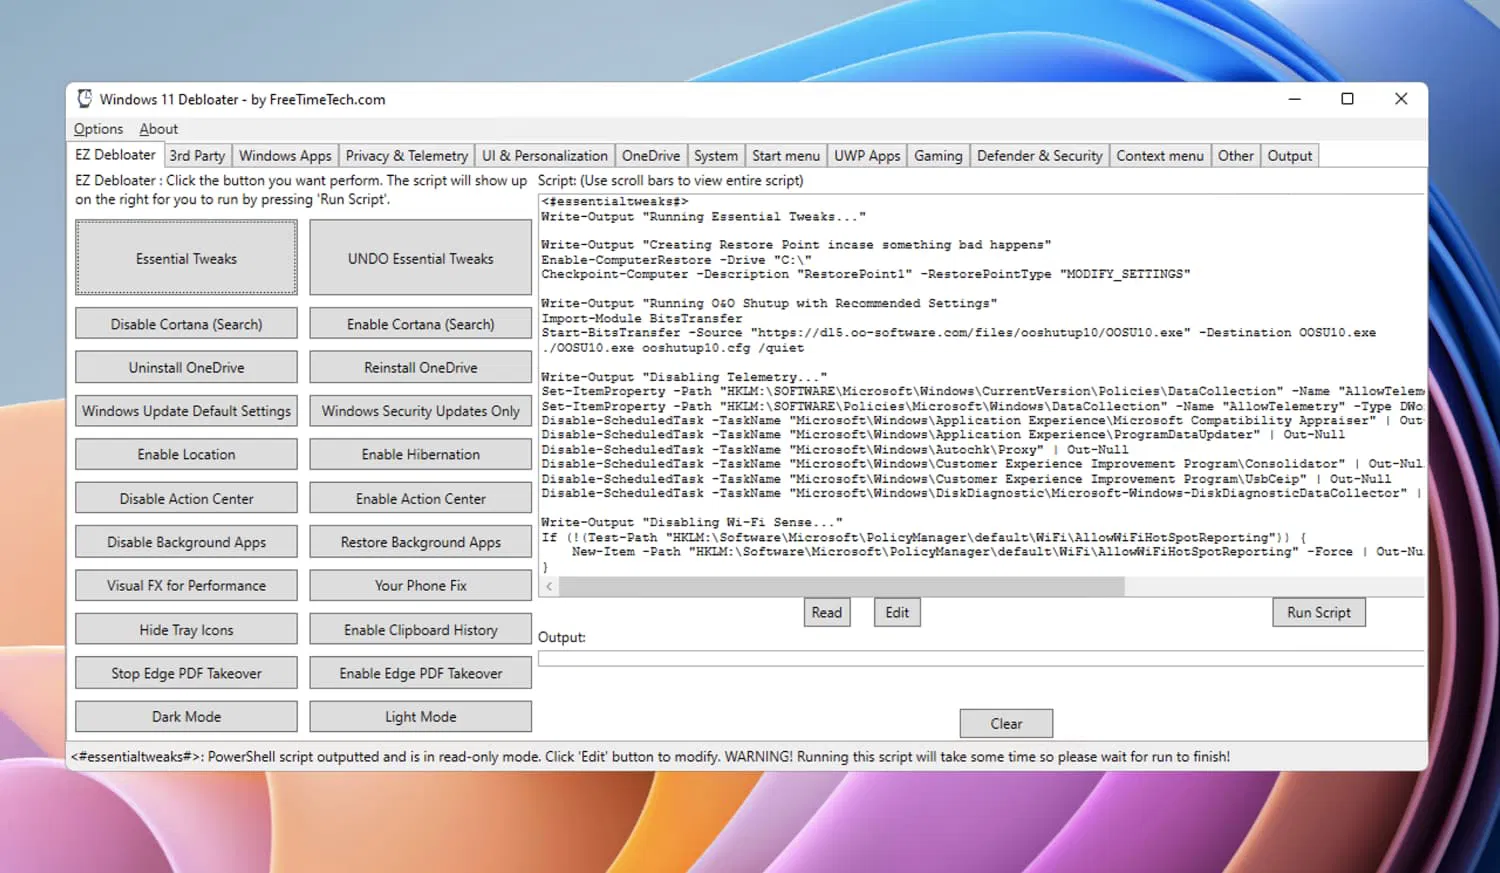Click Enable Hibernation button

pos(421,454)
